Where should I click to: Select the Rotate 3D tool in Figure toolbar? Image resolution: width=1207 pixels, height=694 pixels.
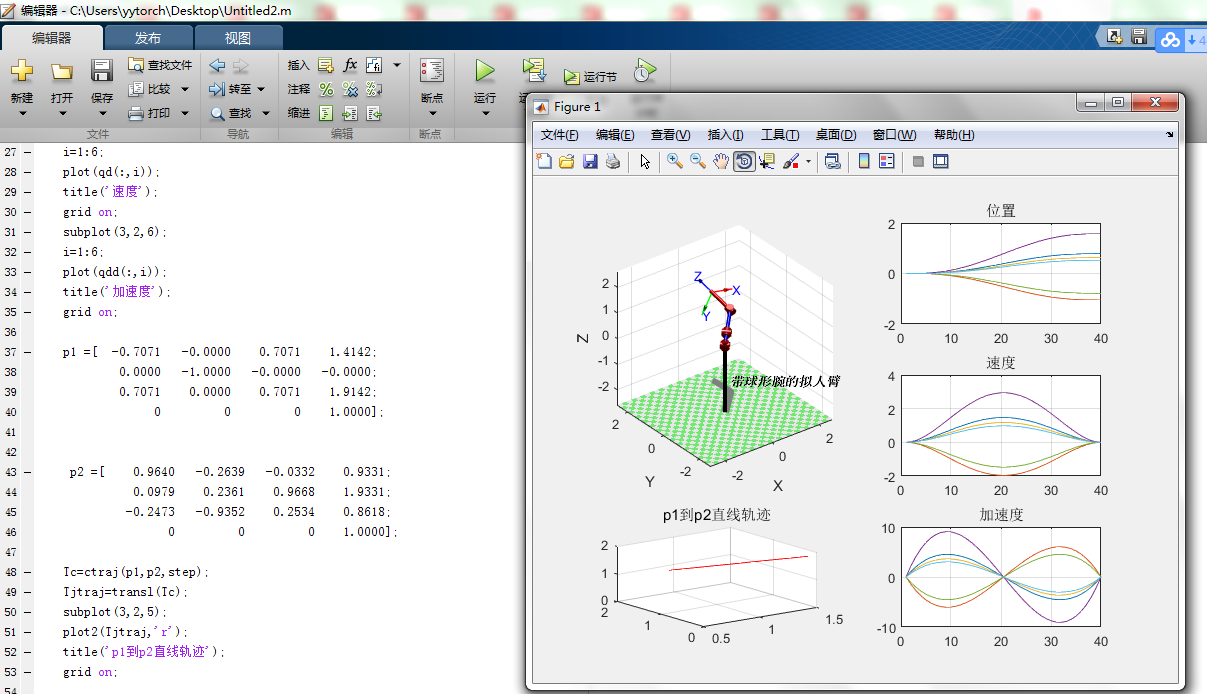[x=742, y=161]
